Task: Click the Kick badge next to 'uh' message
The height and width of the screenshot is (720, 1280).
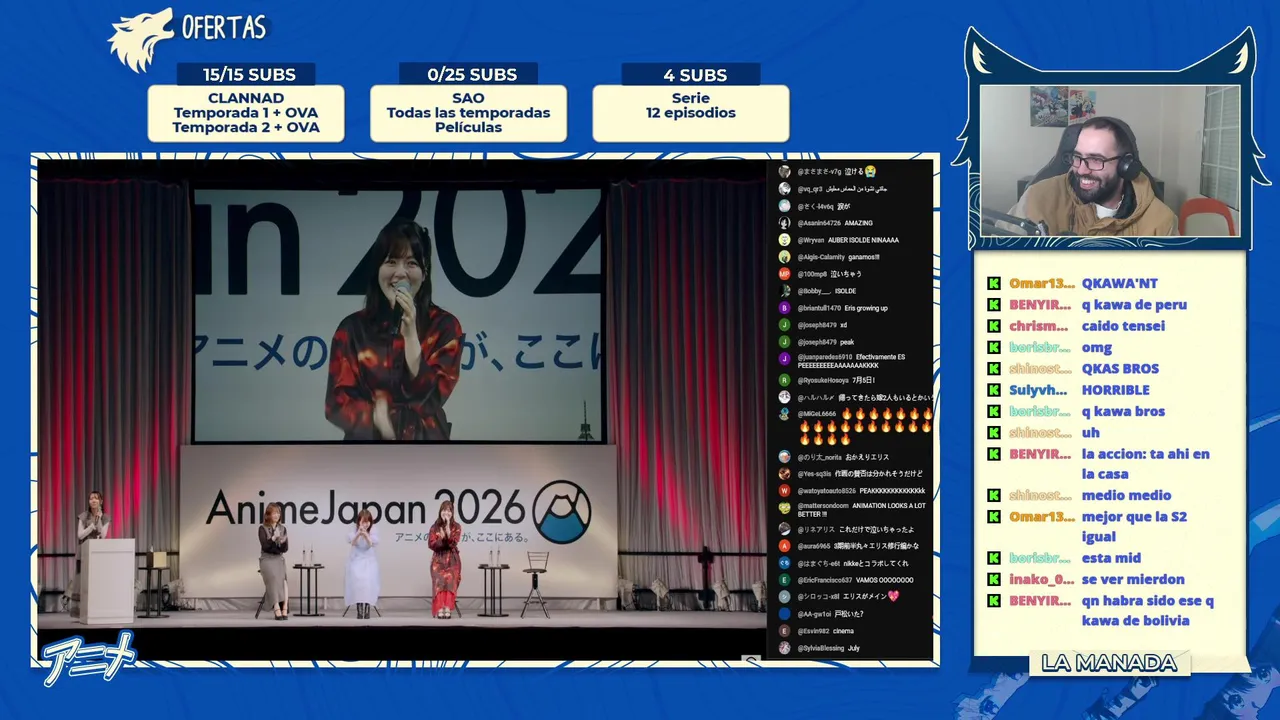Action: [993, 432]
